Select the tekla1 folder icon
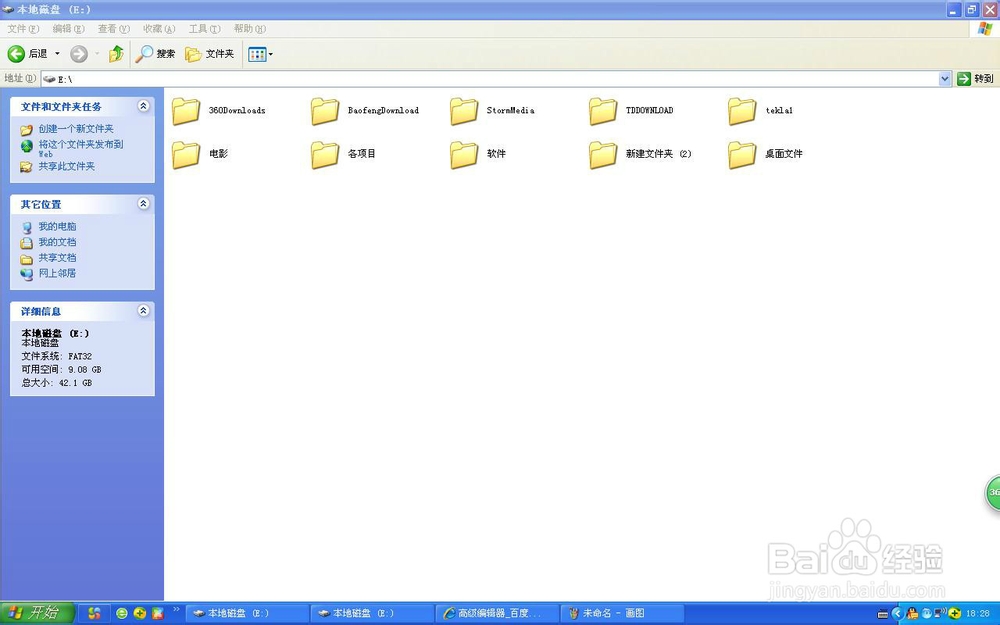1000x625 pixels. click(x=742, y=110)
